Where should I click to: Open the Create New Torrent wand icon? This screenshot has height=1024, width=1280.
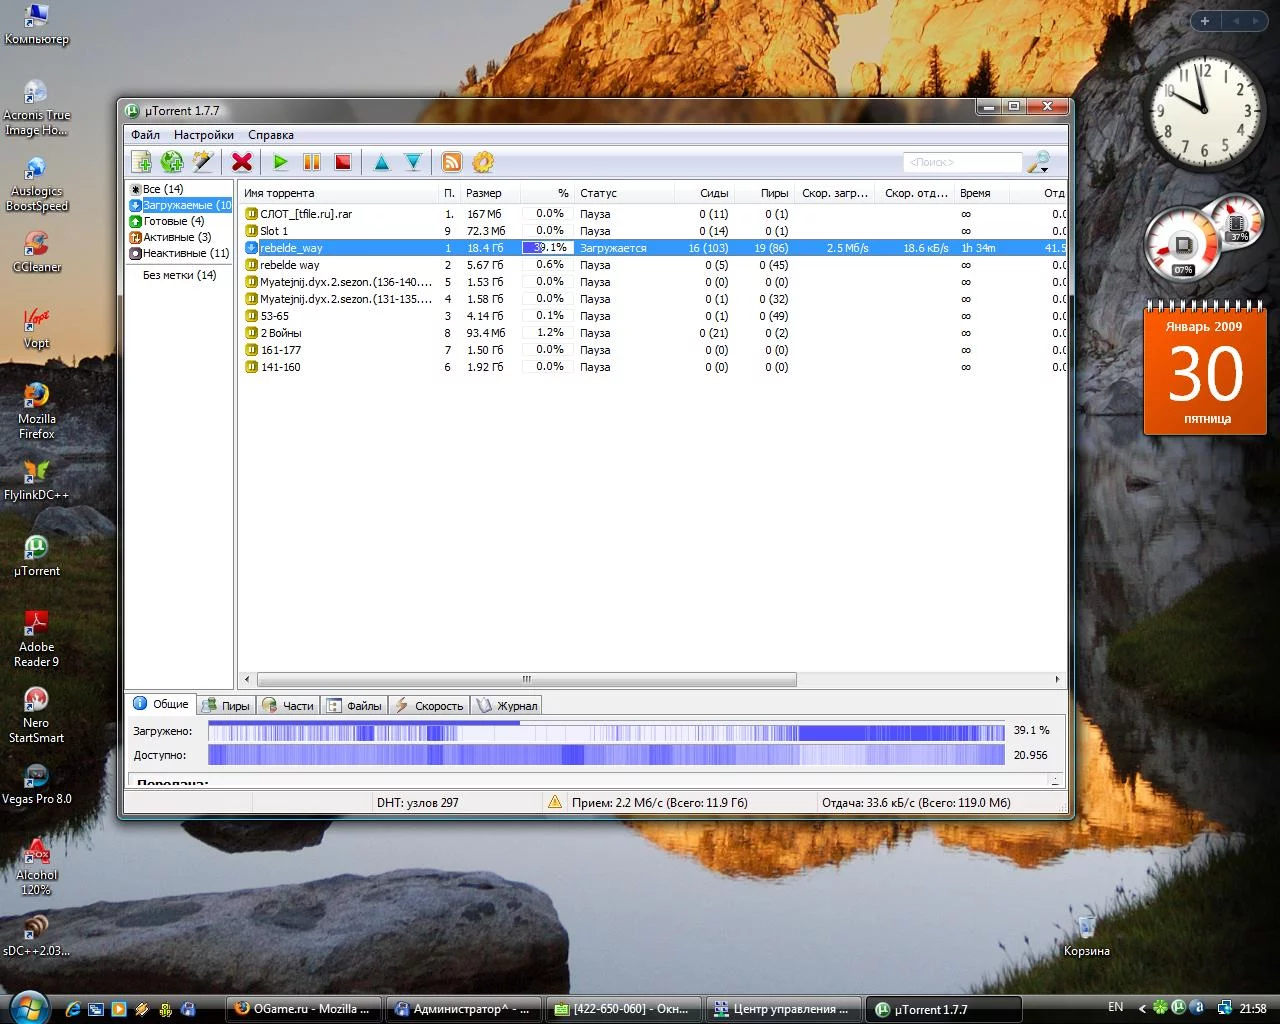[203, 162]
